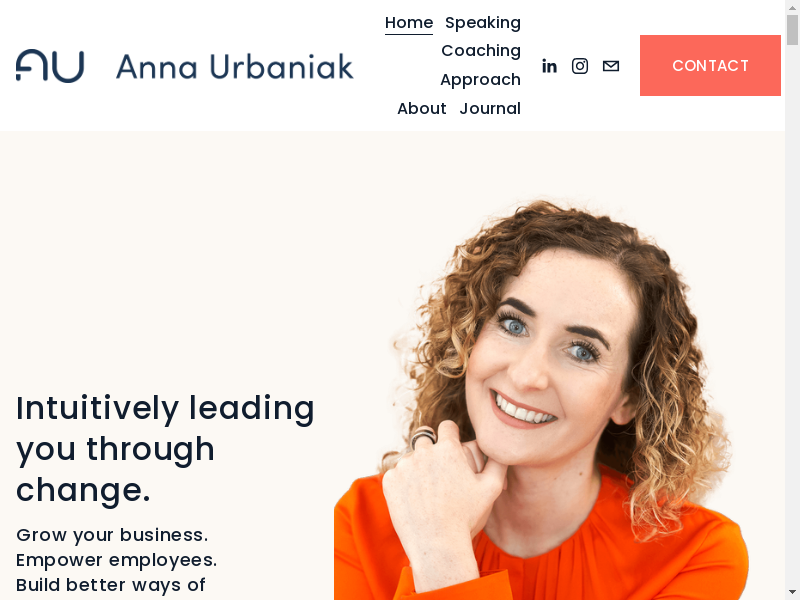This screenshot has width=800, height=600.
Task: Open the Home menu item
Action: point(409,22)
